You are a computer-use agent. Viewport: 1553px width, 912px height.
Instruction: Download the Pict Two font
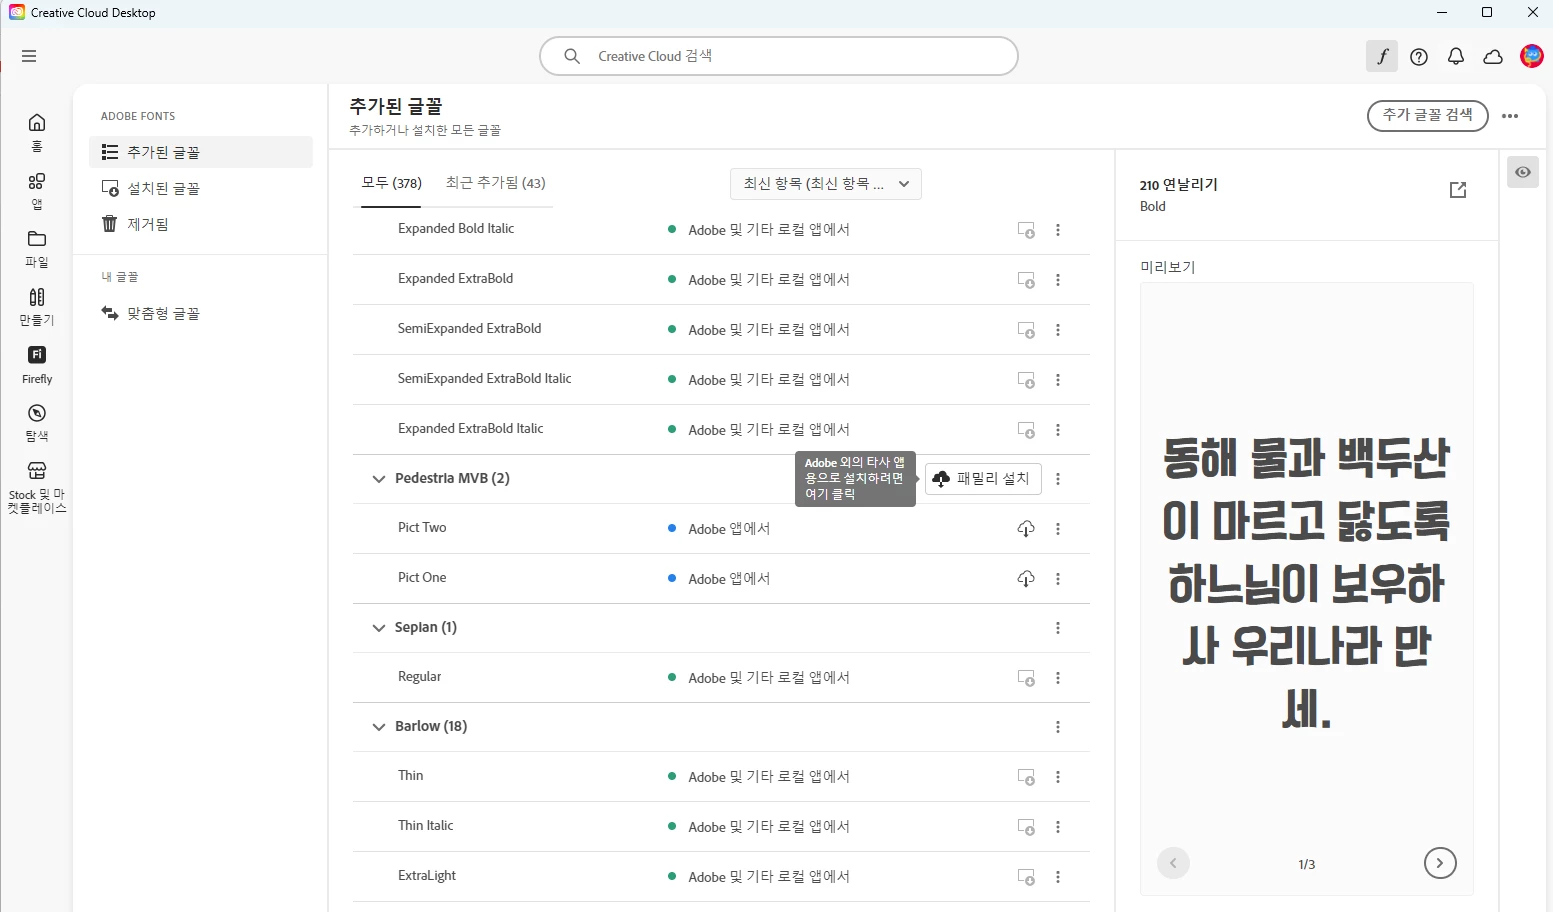point(1026,529)
